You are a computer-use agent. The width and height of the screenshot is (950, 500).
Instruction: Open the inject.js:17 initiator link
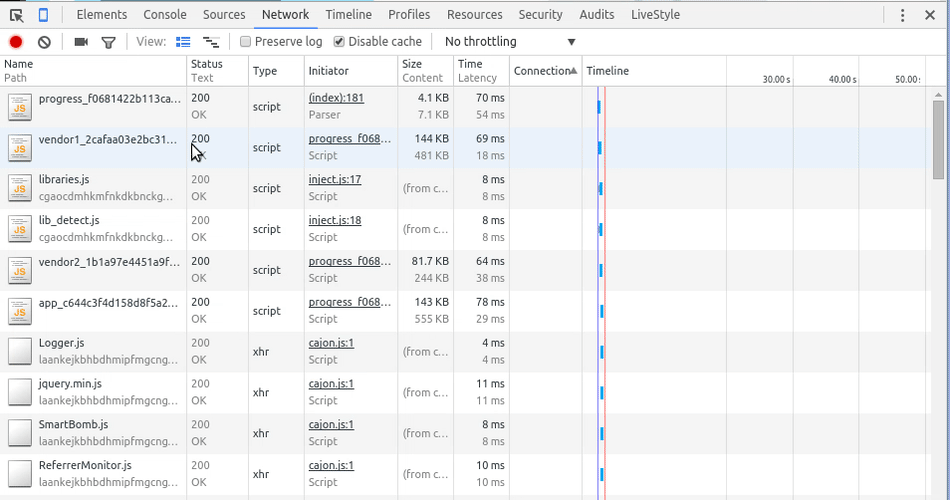click(x=334, y=180)
